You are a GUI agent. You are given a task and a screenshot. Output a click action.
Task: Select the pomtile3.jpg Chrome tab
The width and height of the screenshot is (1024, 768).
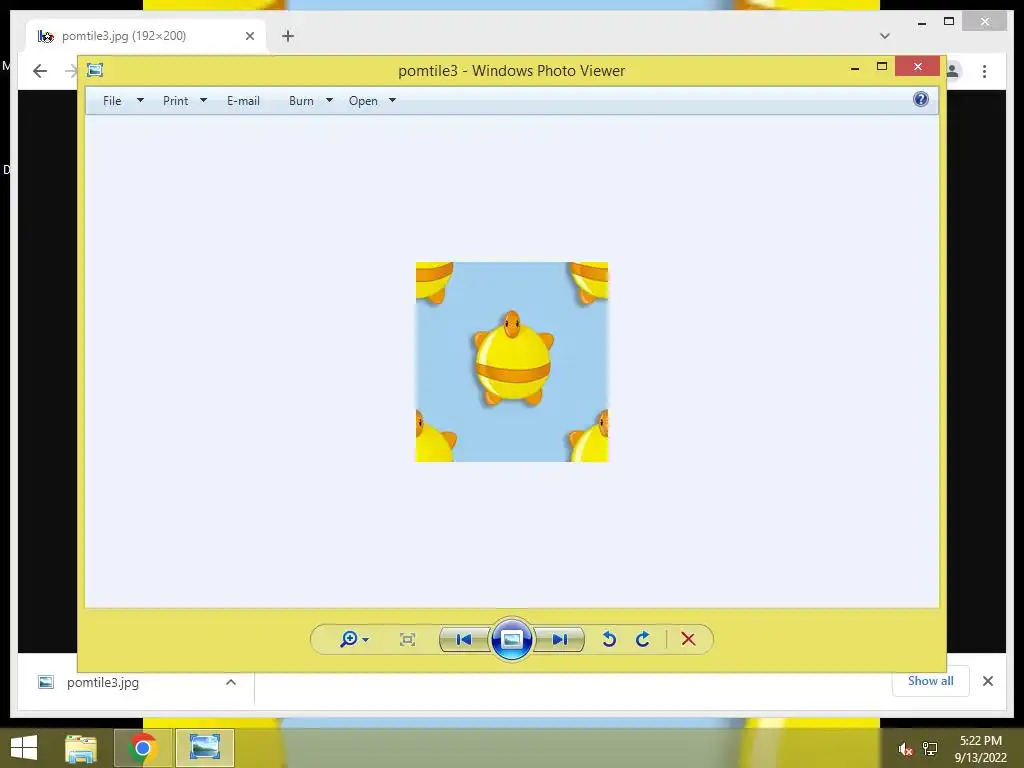(x=146, y=36)
